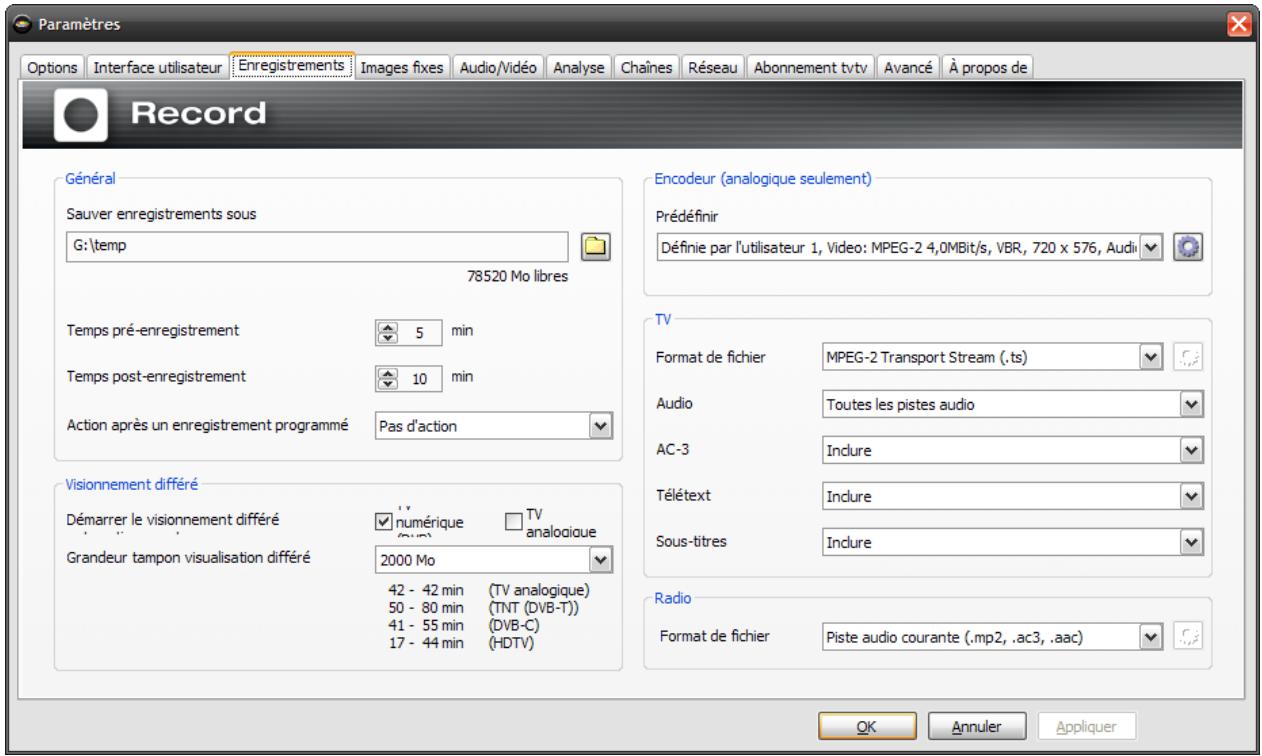Click the OK button

pos(868,727)
